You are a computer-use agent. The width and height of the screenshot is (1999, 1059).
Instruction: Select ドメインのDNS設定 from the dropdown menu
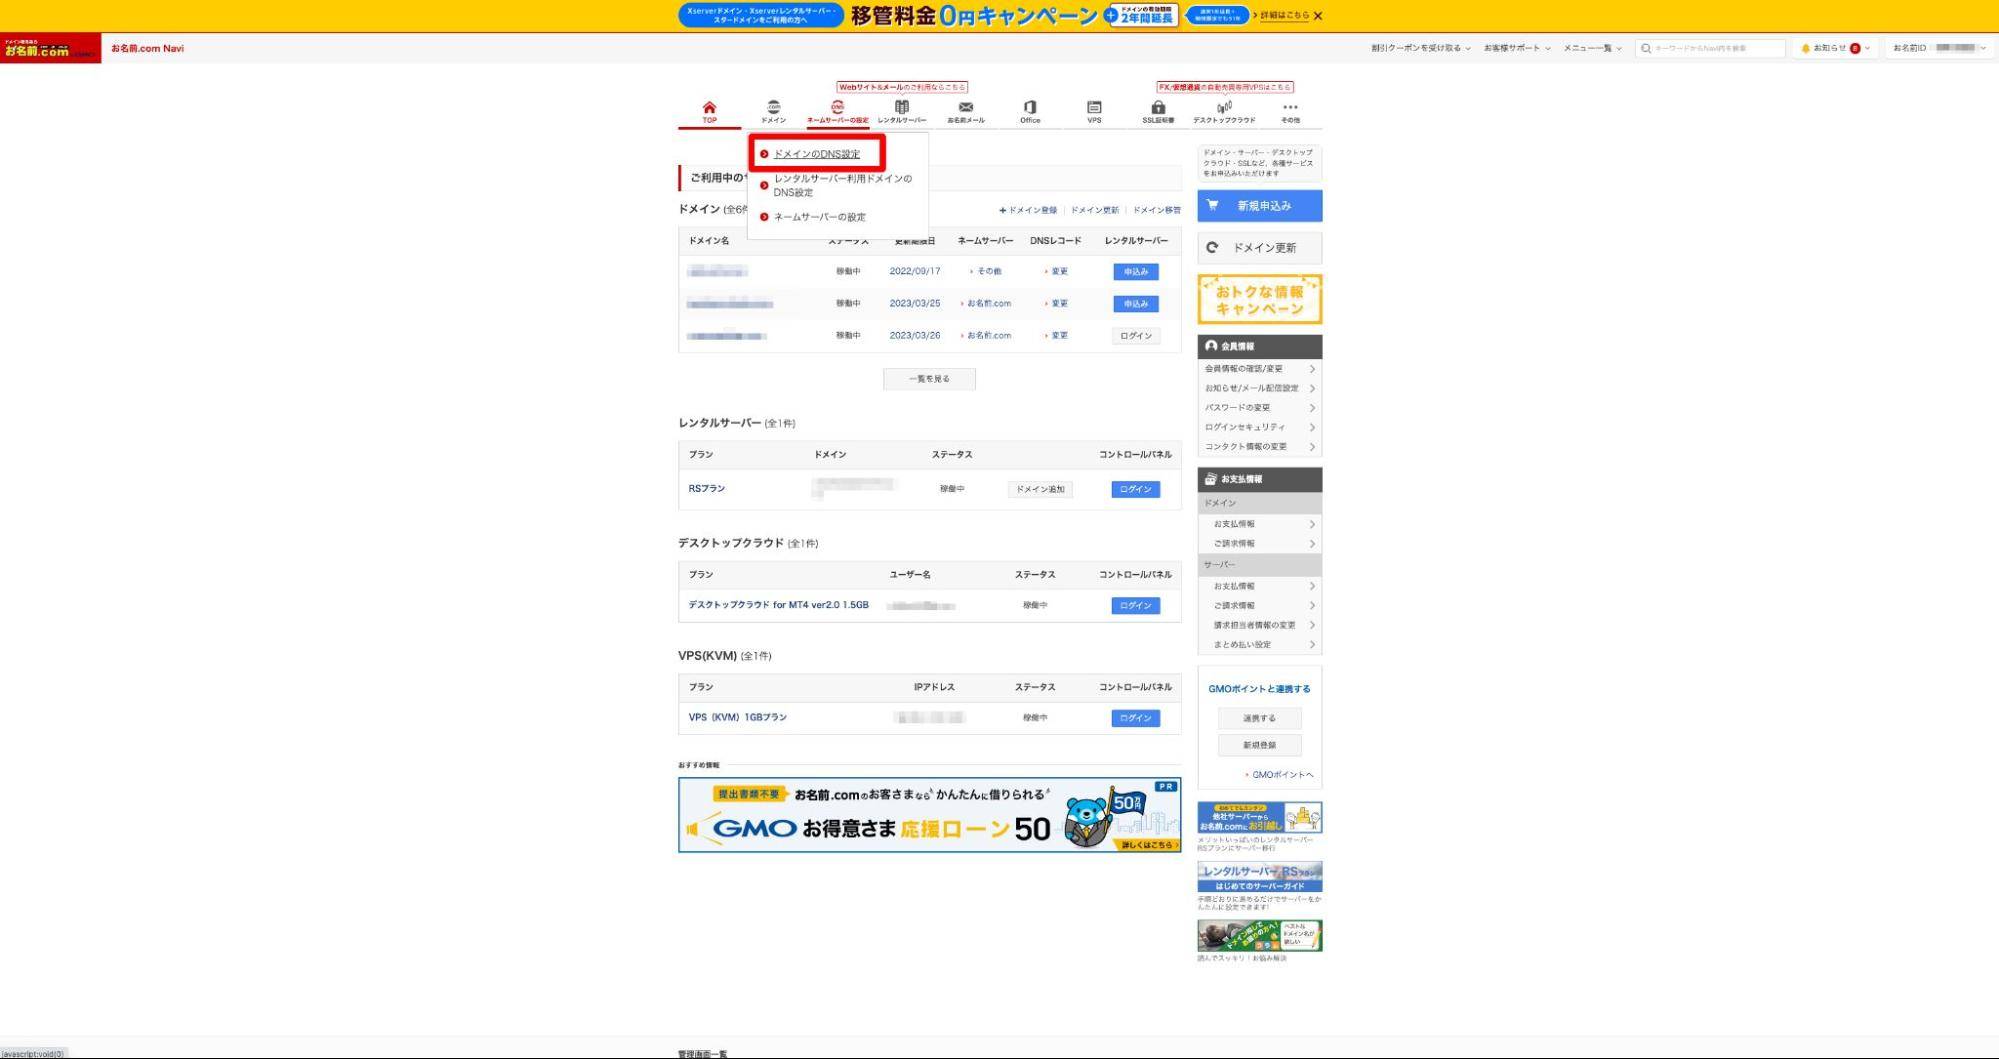point(816,154)
